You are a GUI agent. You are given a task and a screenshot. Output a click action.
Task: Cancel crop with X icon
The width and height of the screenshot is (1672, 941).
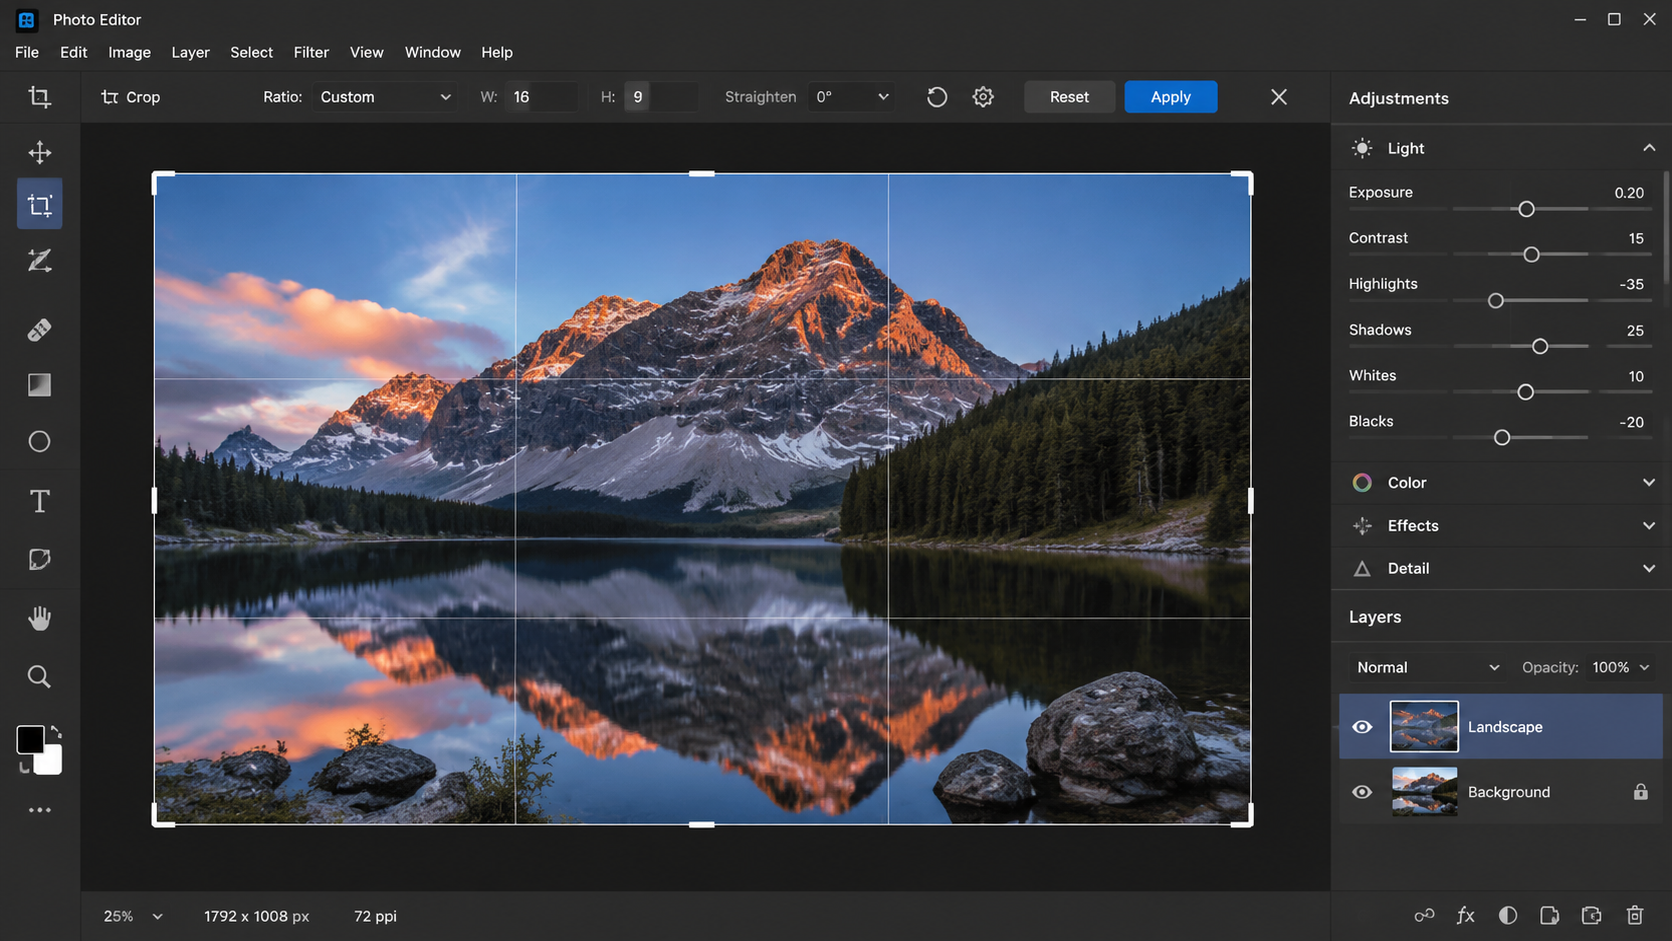point(1279,97)
